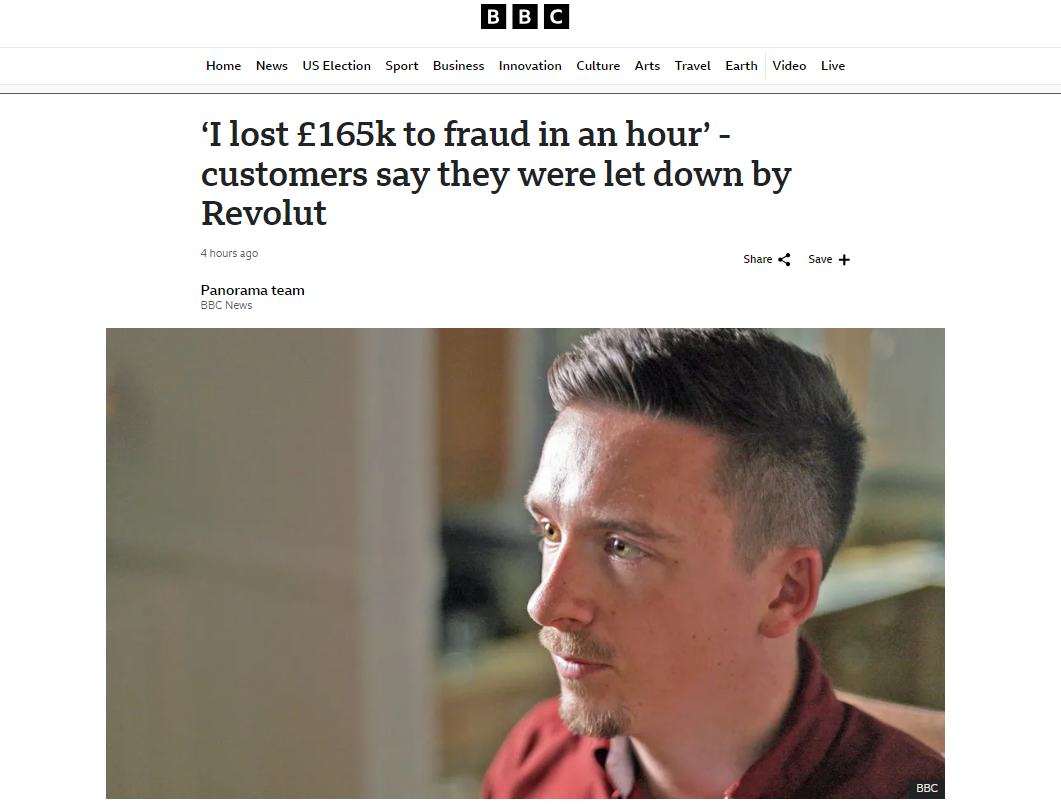The image size is (1061, 805).
Task: Click the article's main photo of the man
Action: click(525, 564)
